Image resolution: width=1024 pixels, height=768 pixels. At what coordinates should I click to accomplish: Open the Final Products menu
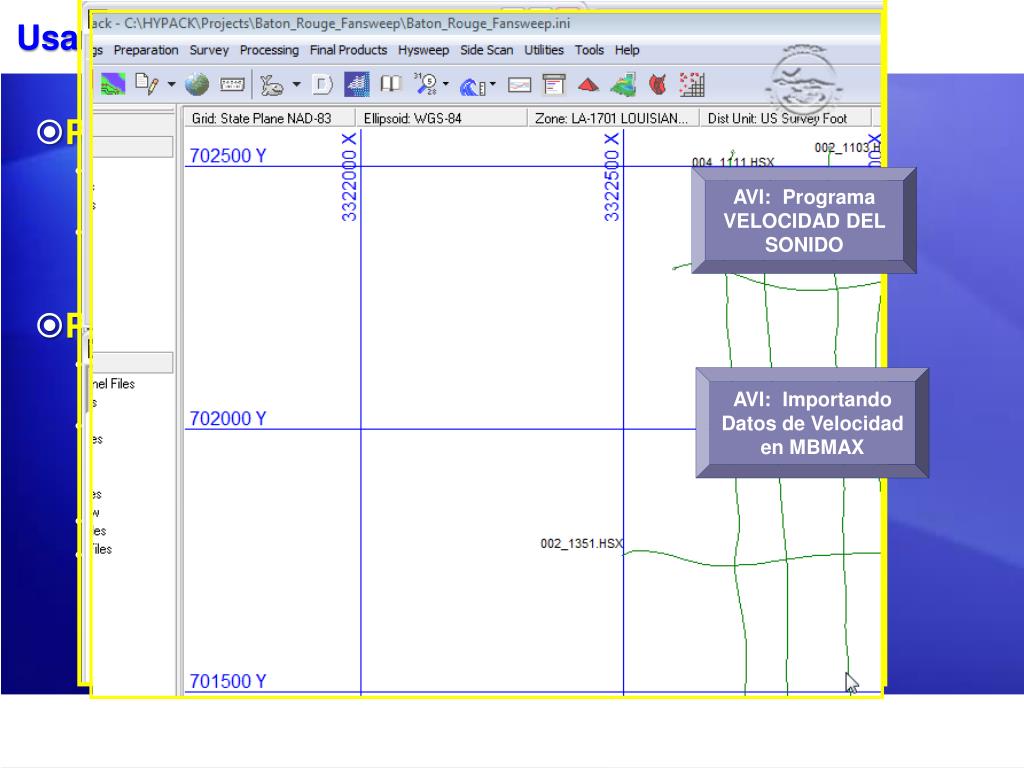(x=348, y=50)
